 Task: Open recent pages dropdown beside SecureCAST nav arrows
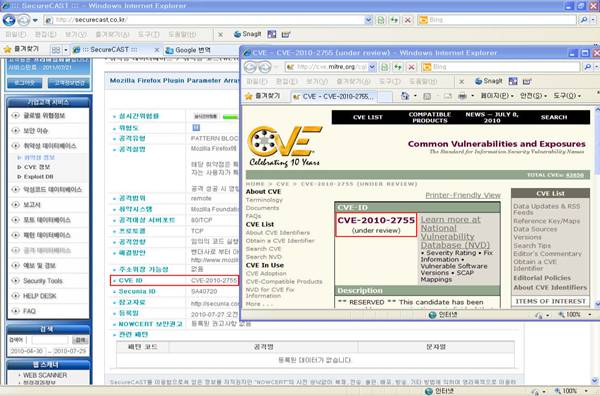[x=36, y=20]
